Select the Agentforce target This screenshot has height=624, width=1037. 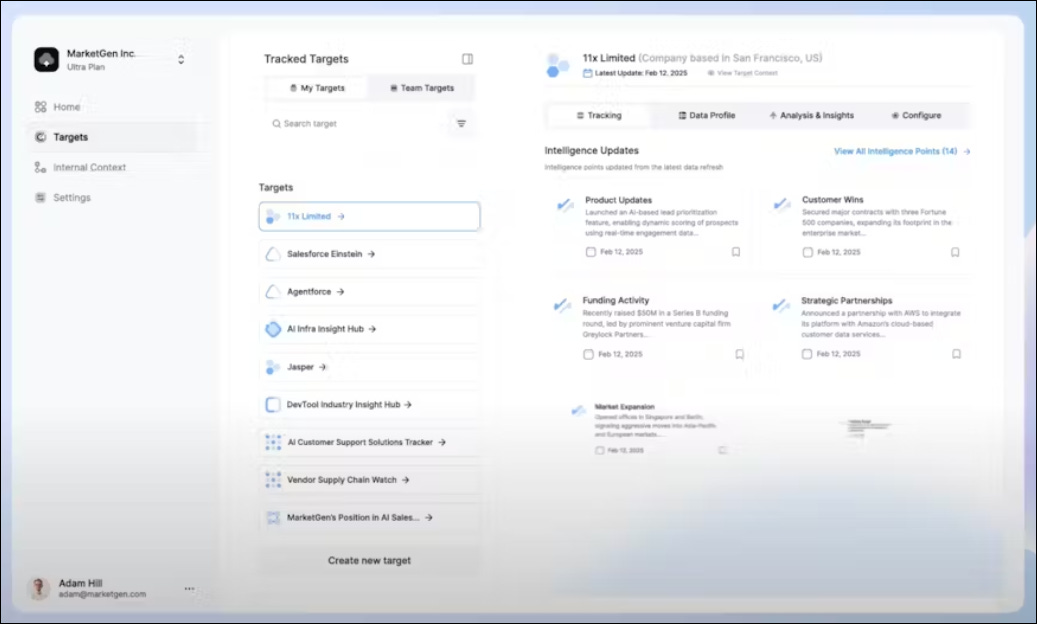tap(369, 292)
